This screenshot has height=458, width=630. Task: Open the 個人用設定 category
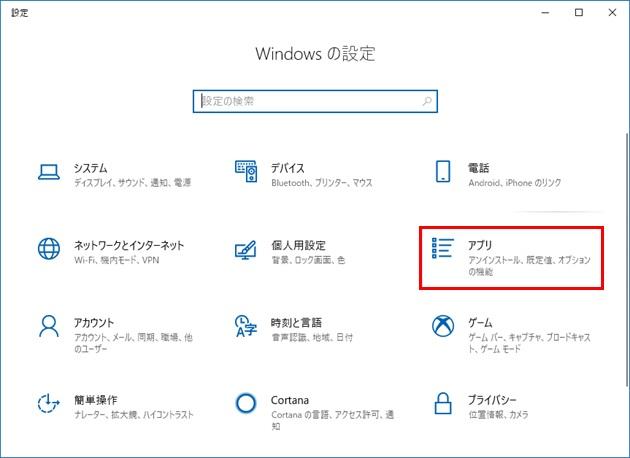point(298,245)
